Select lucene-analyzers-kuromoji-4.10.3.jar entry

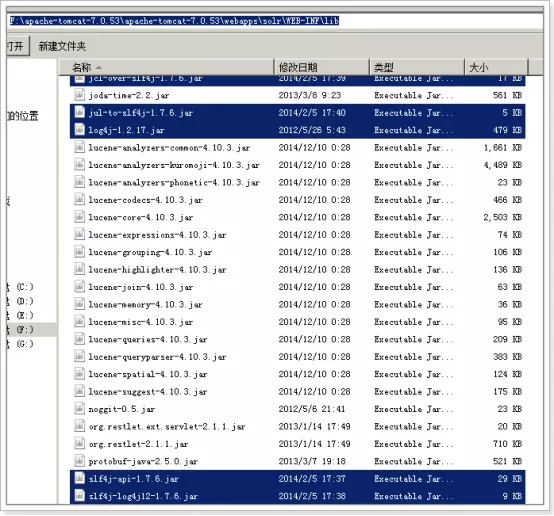(x=297, y=165)
